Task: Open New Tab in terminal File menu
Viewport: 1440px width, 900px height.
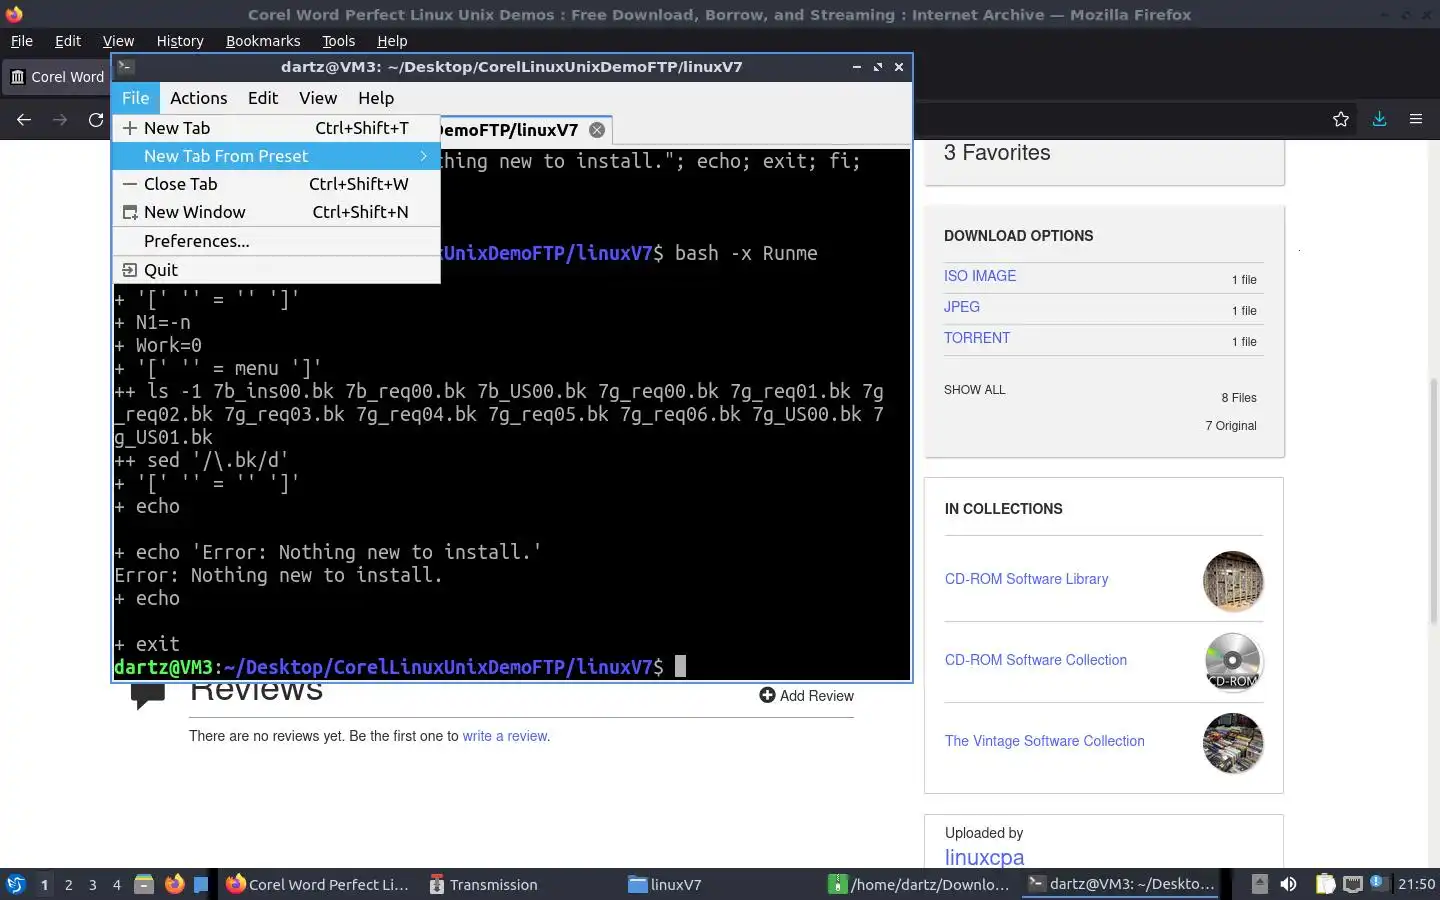Action: pos(276,128)
